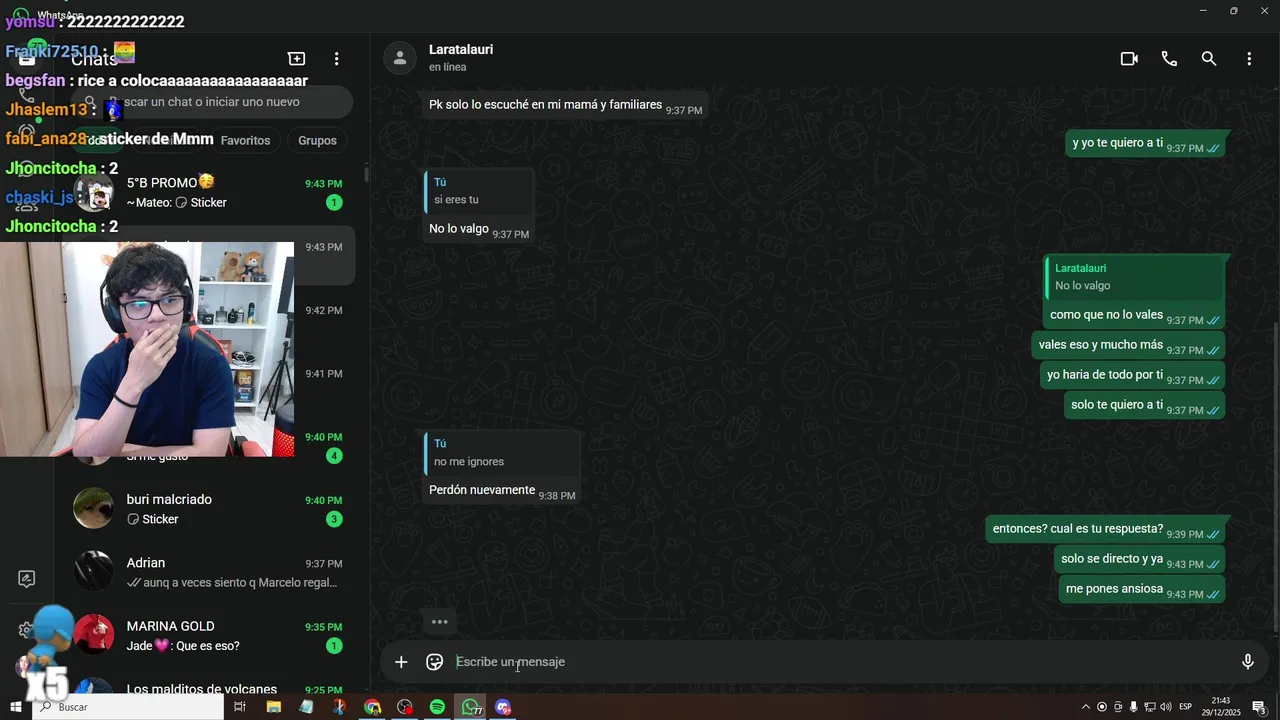Open Spotify from the taskbar

point(437,707)
